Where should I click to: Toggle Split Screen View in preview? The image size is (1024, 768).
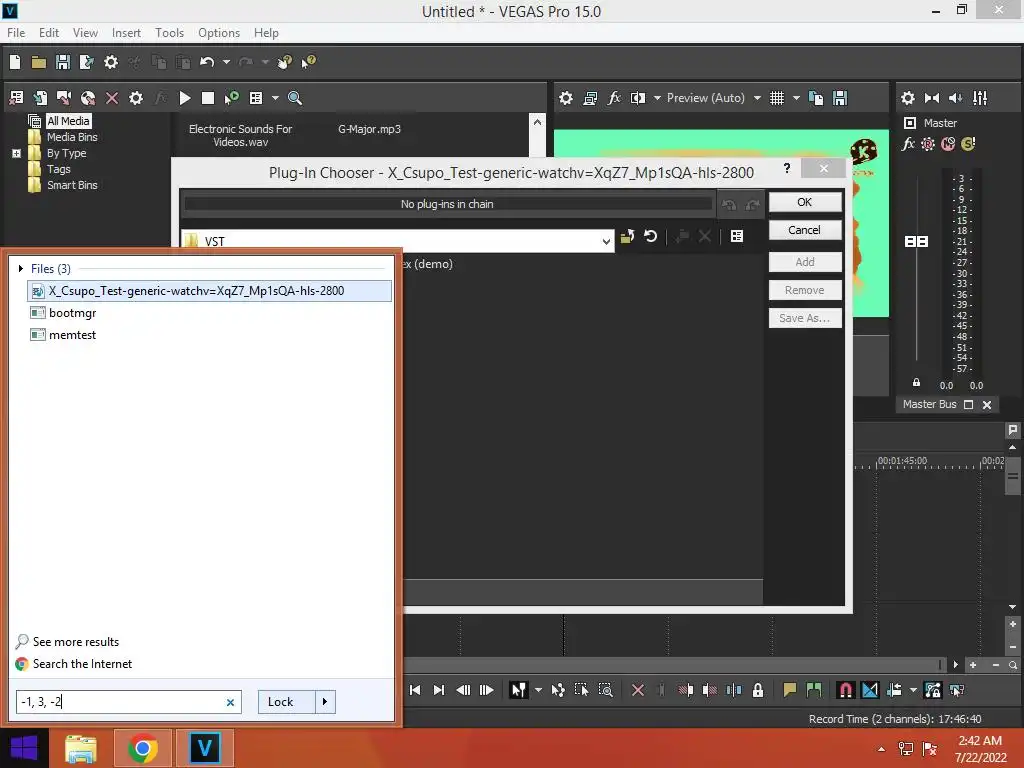[638, 98]
